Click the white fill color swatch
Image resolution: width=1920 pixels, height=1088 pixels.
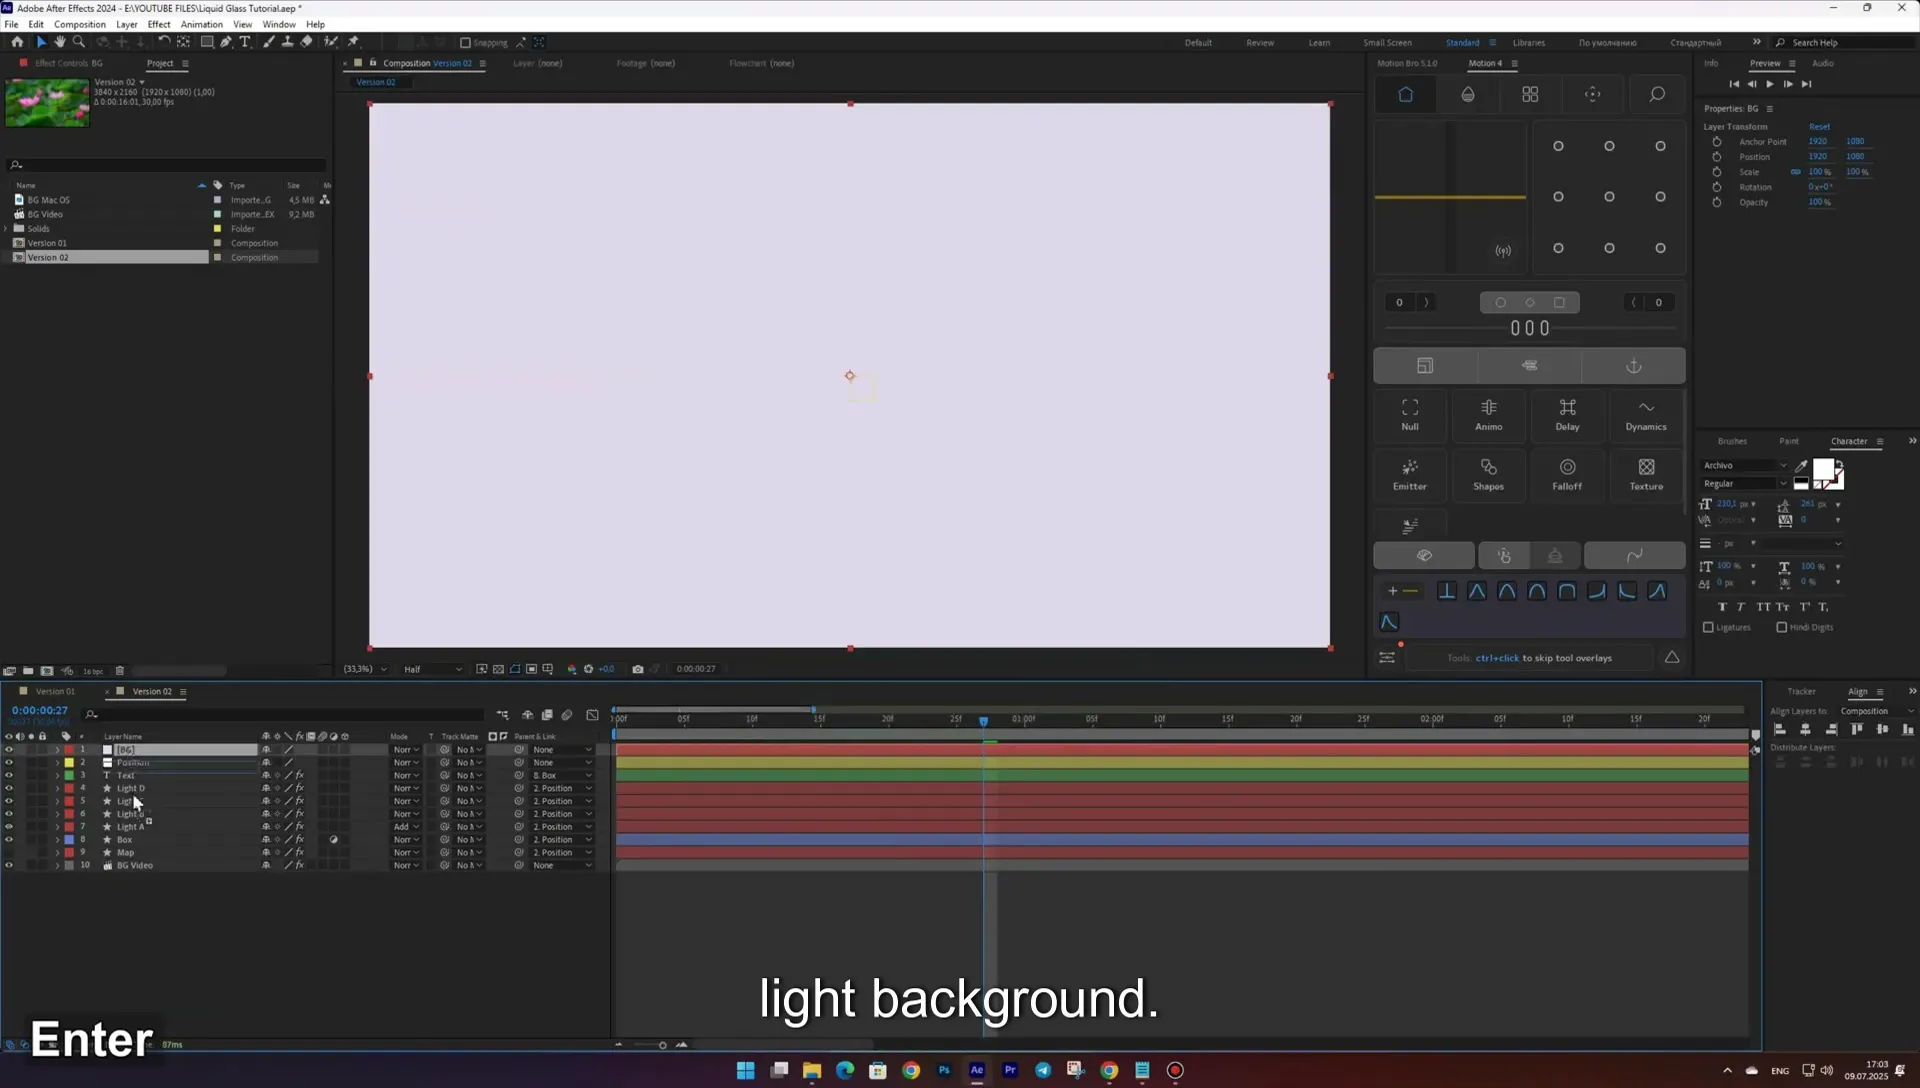pos(1823,470)
